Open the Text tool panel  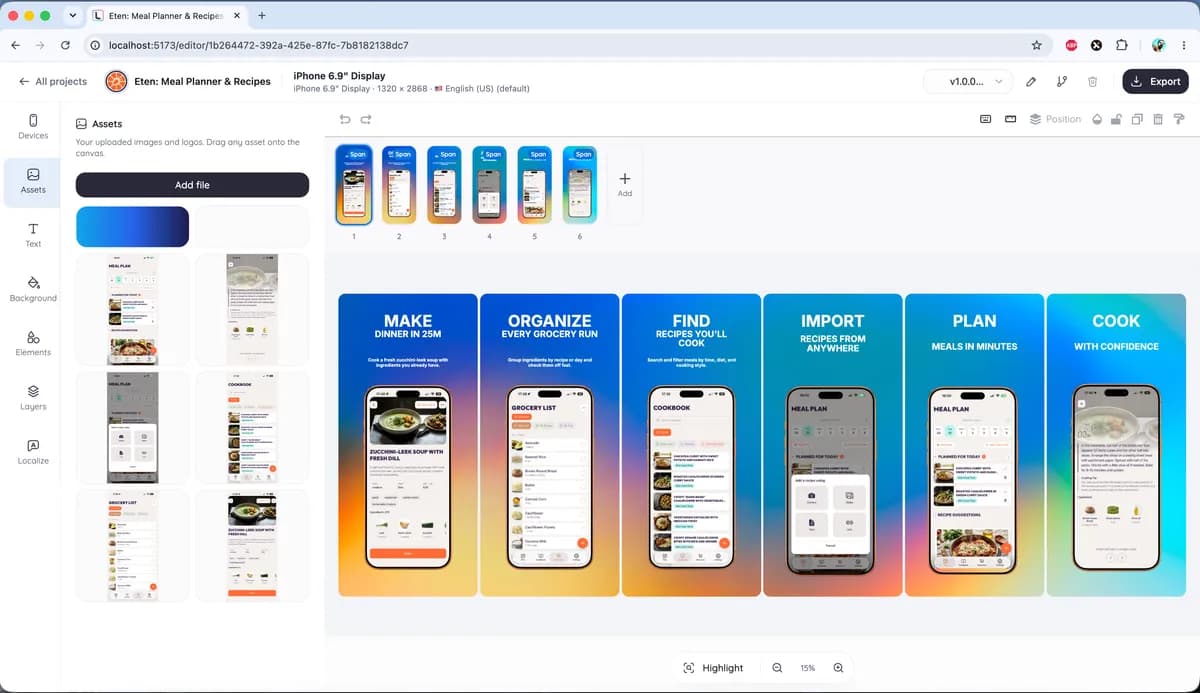pyautogui.click(x=33, y=235)
